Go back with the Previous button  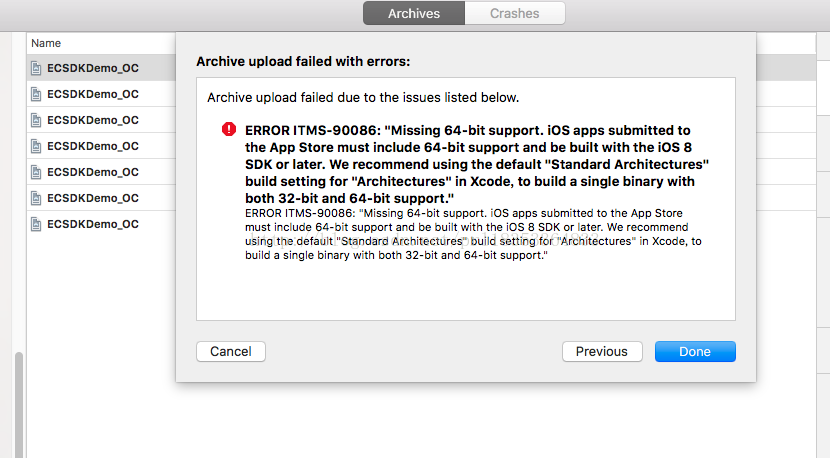pos(602,352)
